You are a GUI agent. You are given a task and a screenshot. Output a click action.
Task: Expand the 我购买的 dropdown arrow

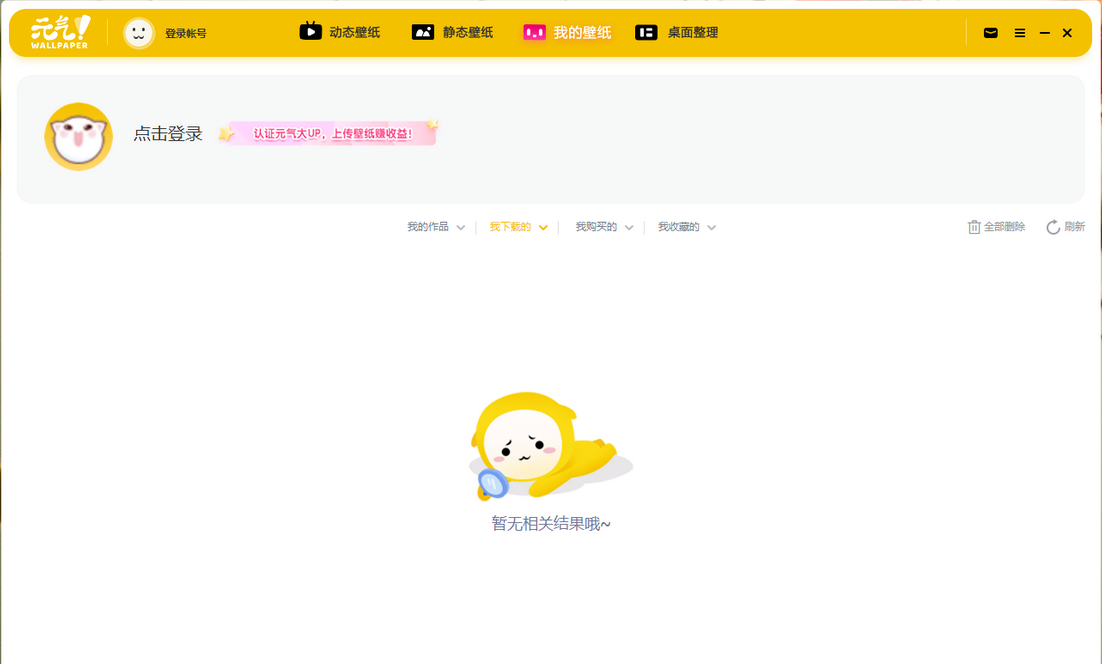[629, 228]
